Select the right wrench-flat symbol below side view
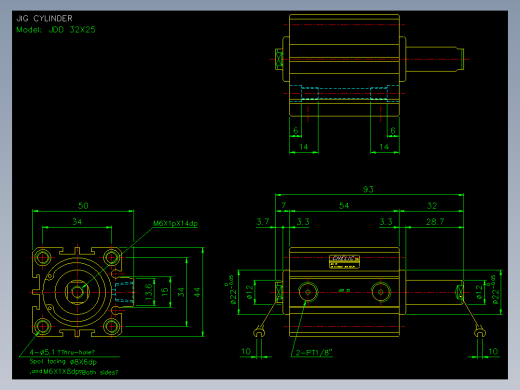 coord(479,332)
